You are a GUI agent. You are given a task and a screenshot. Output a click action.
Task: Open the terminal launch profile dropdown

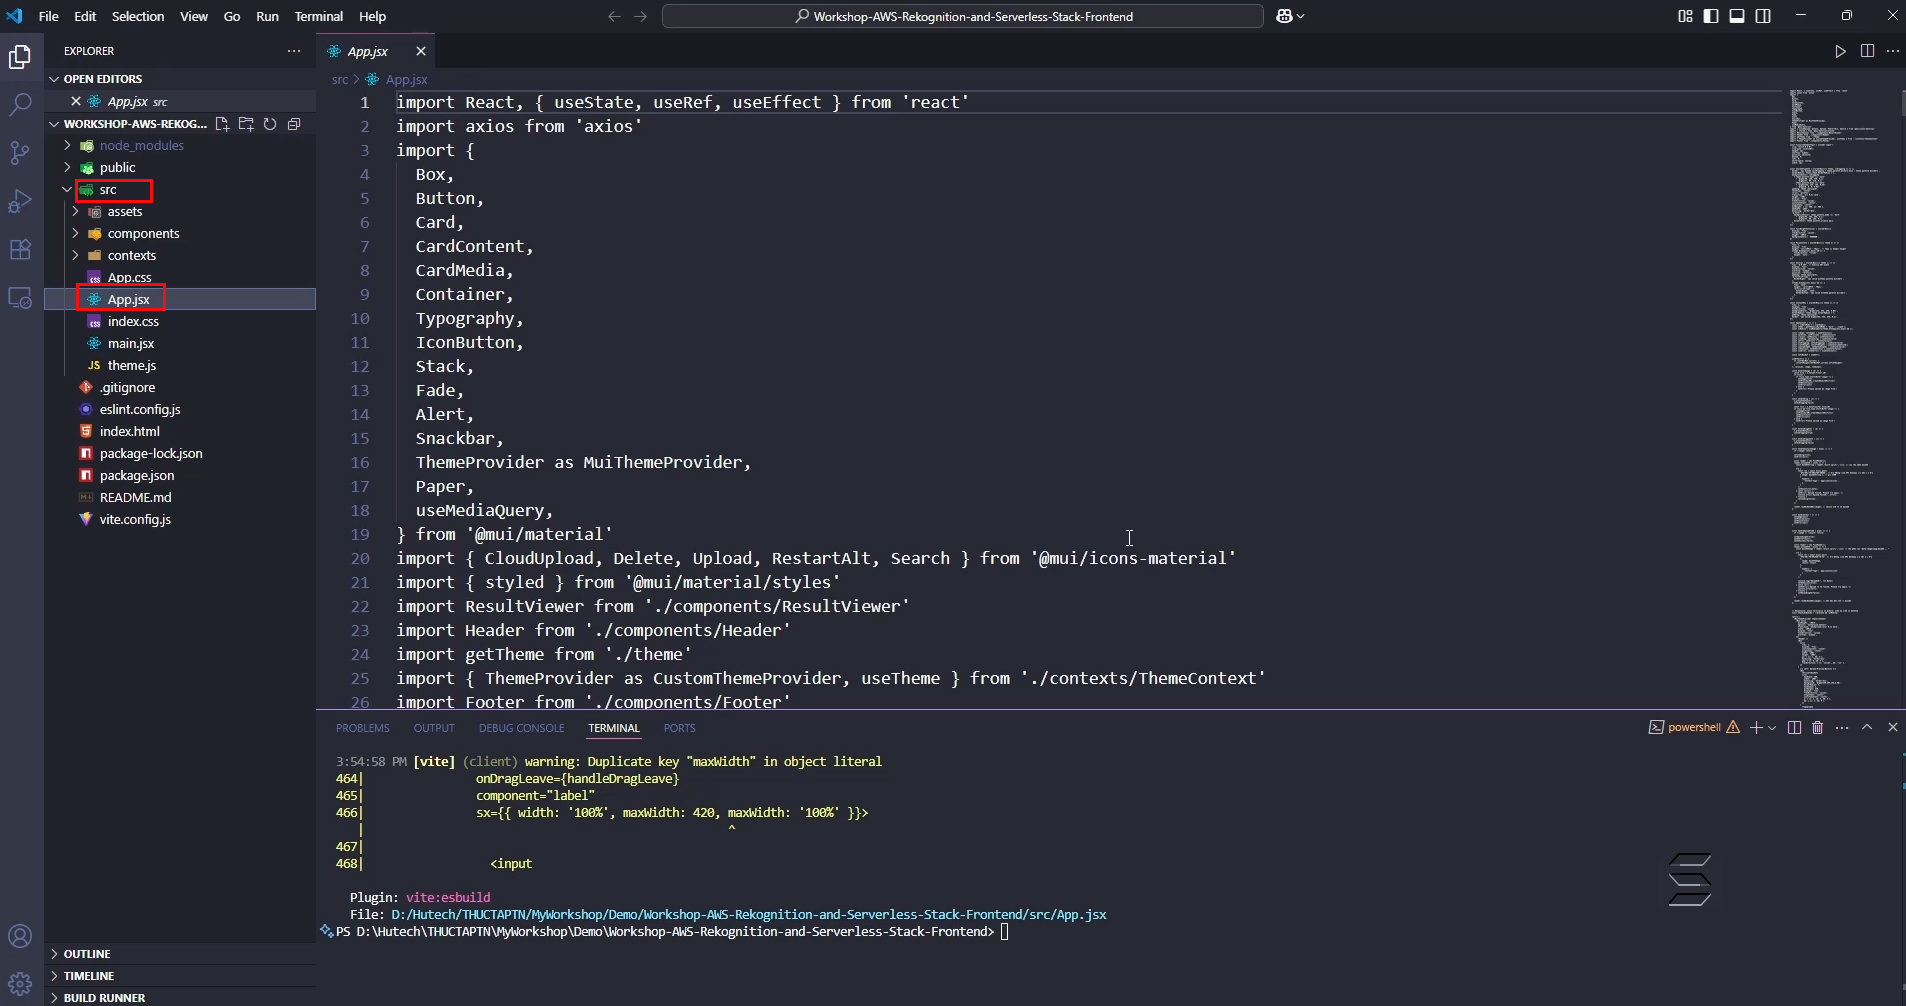[x=1772, y=727]
